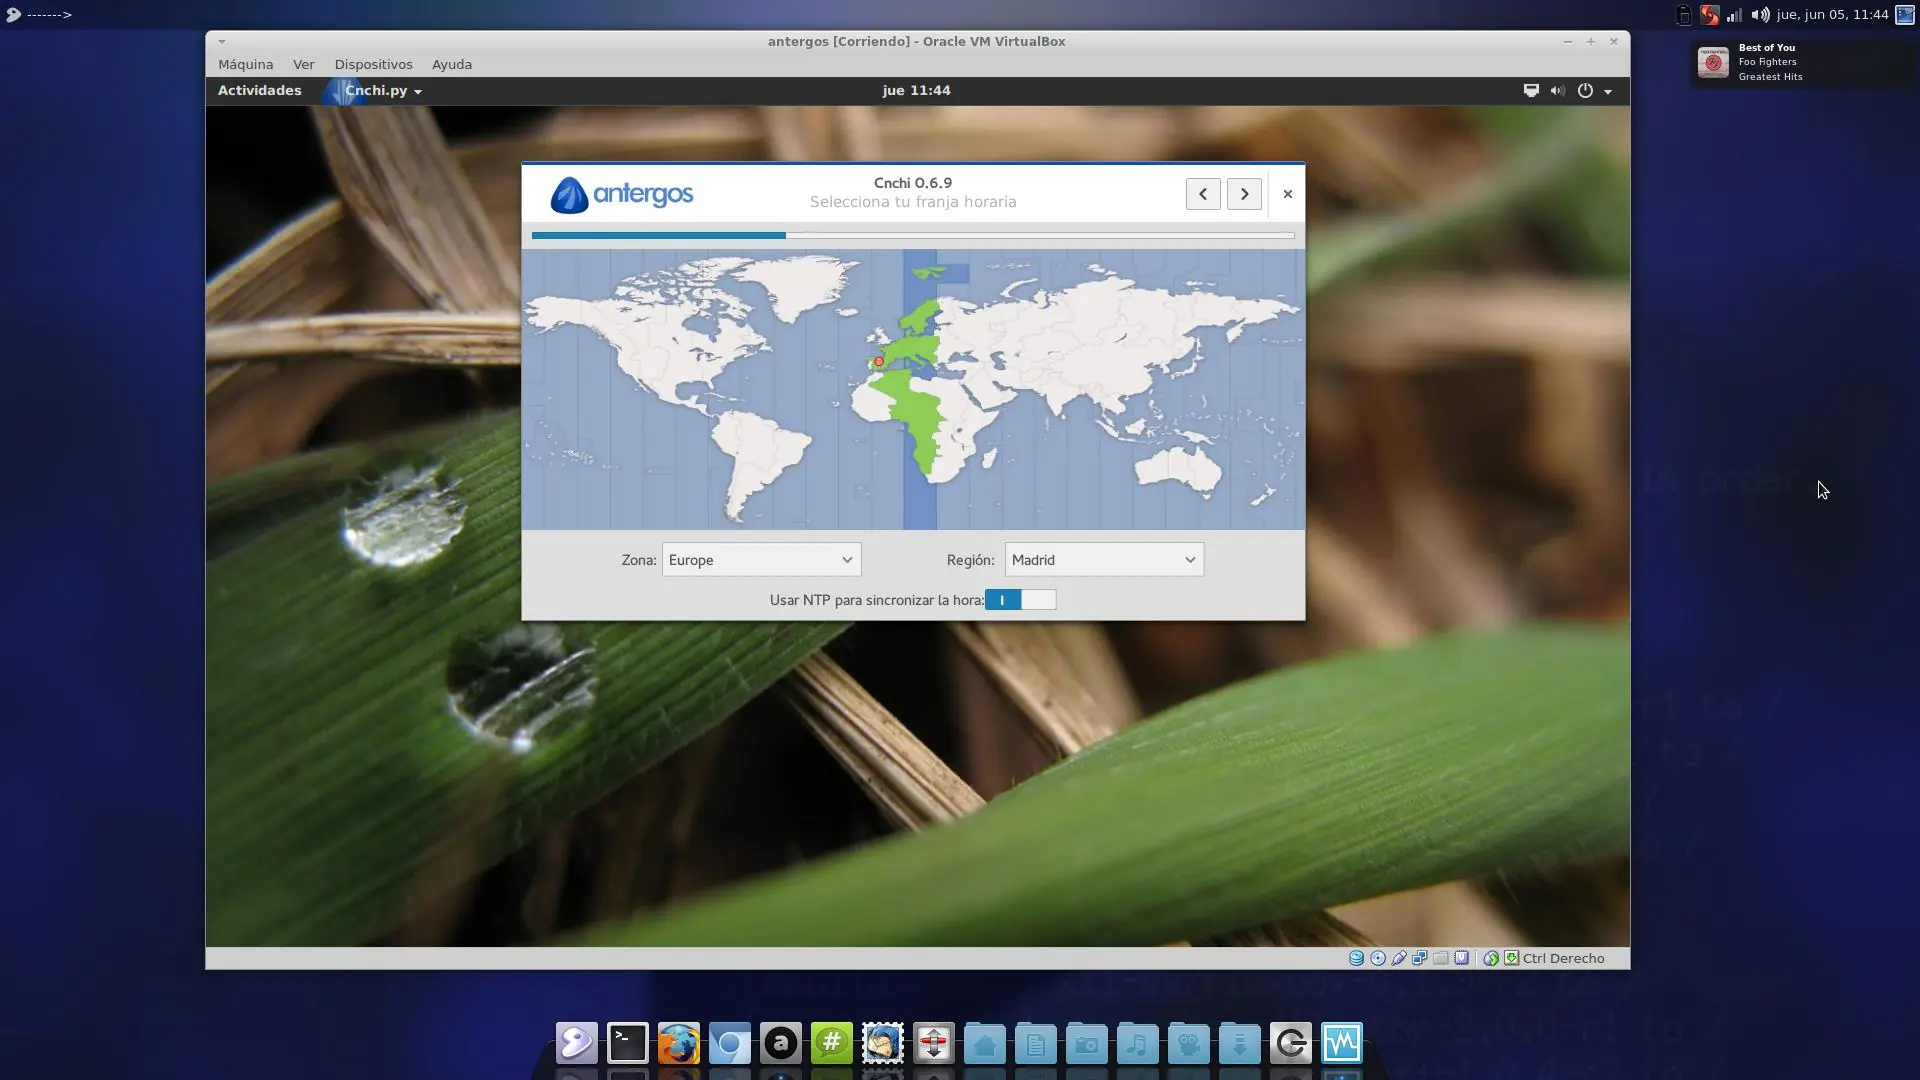The height and width of the screenshot is (1080, 1920).
Task: Click the installer progress bar
Action: pyautogui.click(x=913, y=236)
